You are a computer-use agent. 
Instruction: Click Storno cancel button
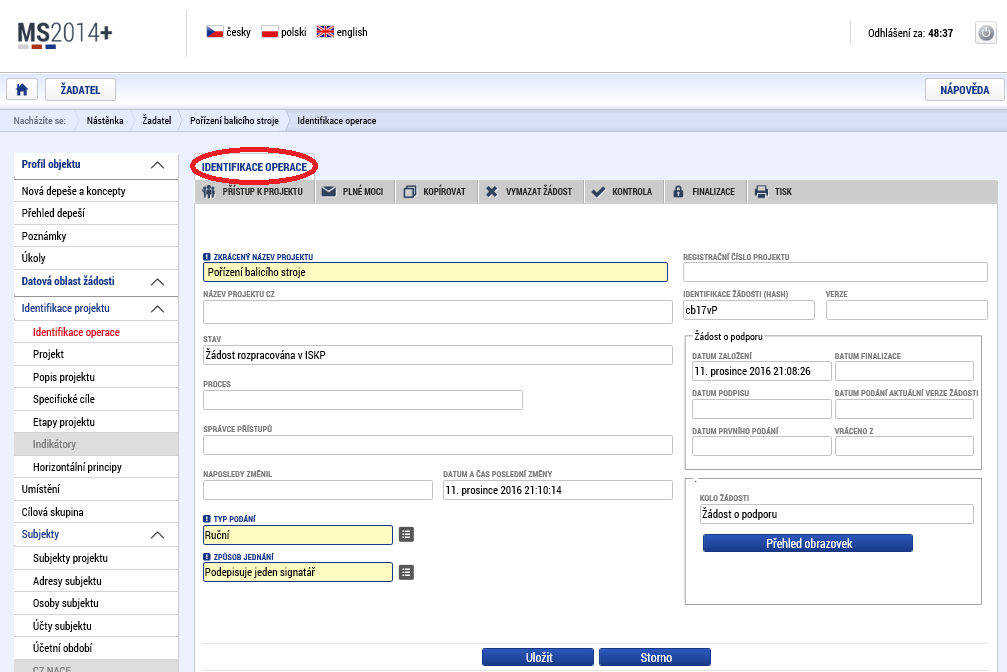(x=655, y=657)
